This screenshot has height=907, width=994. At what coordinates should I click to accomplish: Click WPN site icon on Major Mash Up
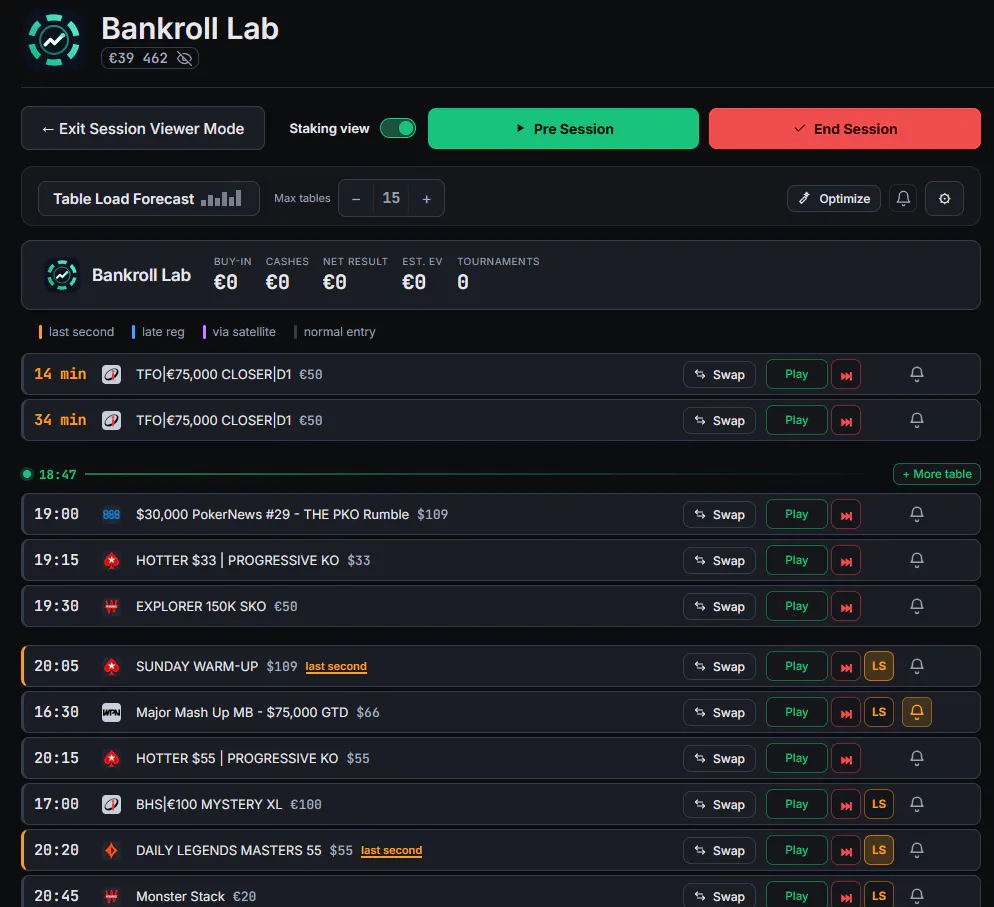[x=112, y=712]
